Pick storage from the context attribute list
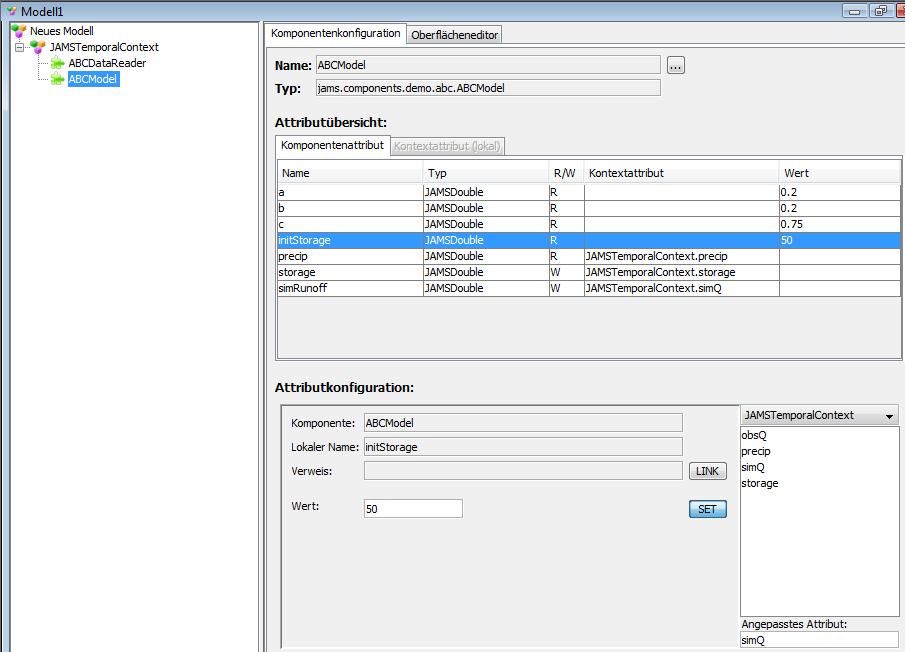Viewport: 905px width, 652px height. pos(759,483)
